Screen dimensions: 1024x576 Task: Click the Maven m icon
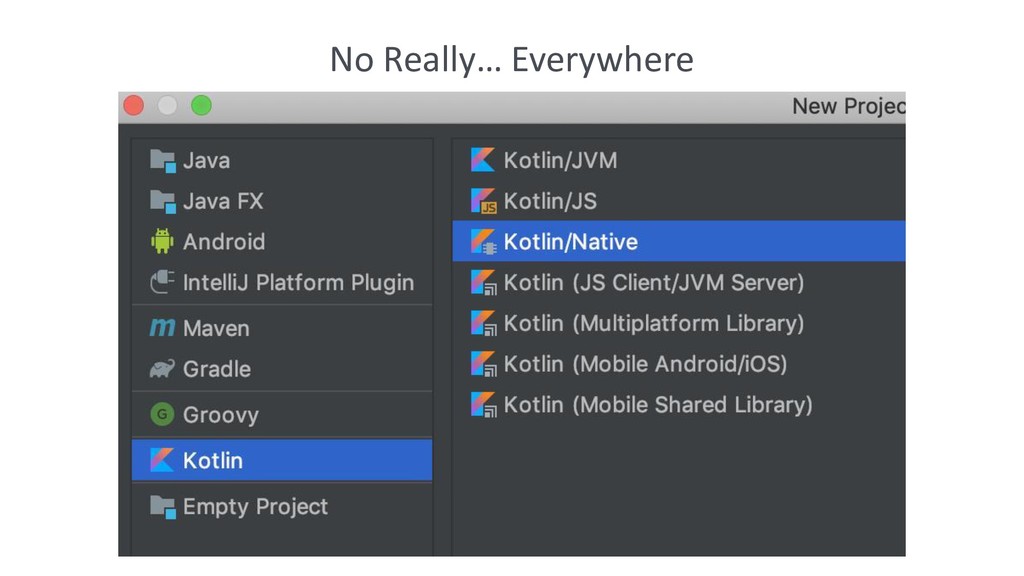(162, 327)
